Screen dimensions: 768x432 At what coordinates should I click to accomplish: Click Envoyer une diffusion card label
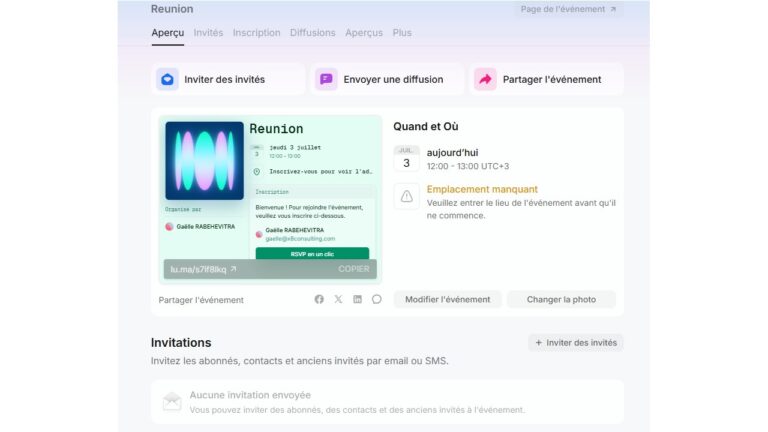coord(393,79)
